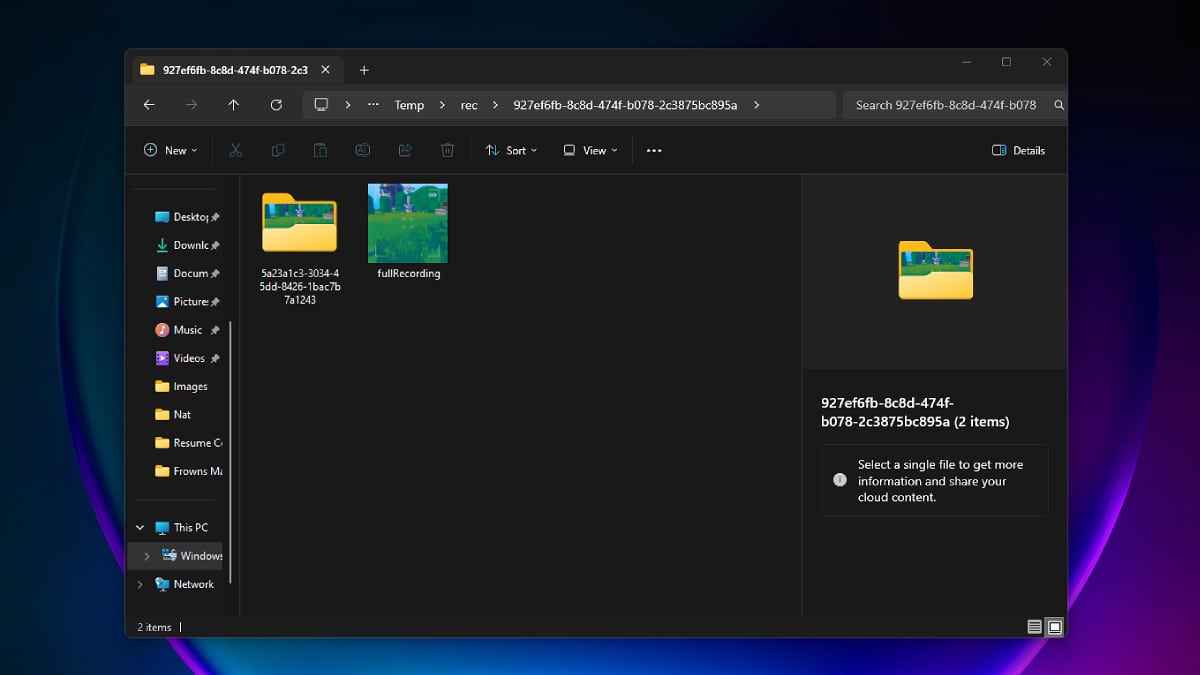Open the Sort dropdown

511,150
